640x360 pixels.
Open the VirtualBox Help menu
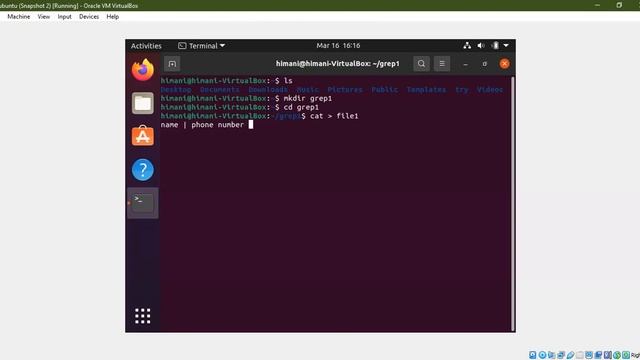(x=113, y=17)
